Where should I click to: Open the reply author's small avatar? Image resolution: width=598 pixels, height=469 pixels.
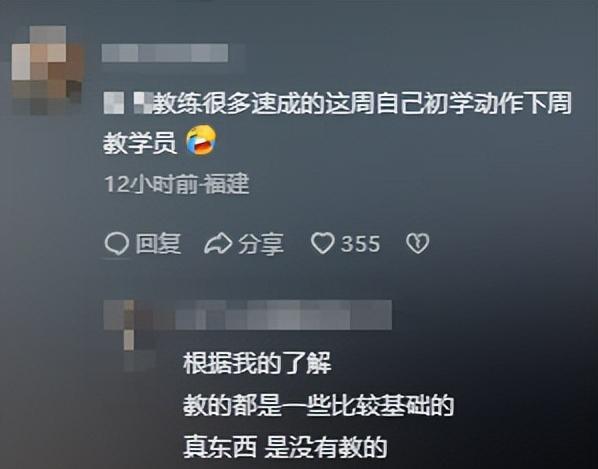129,336
